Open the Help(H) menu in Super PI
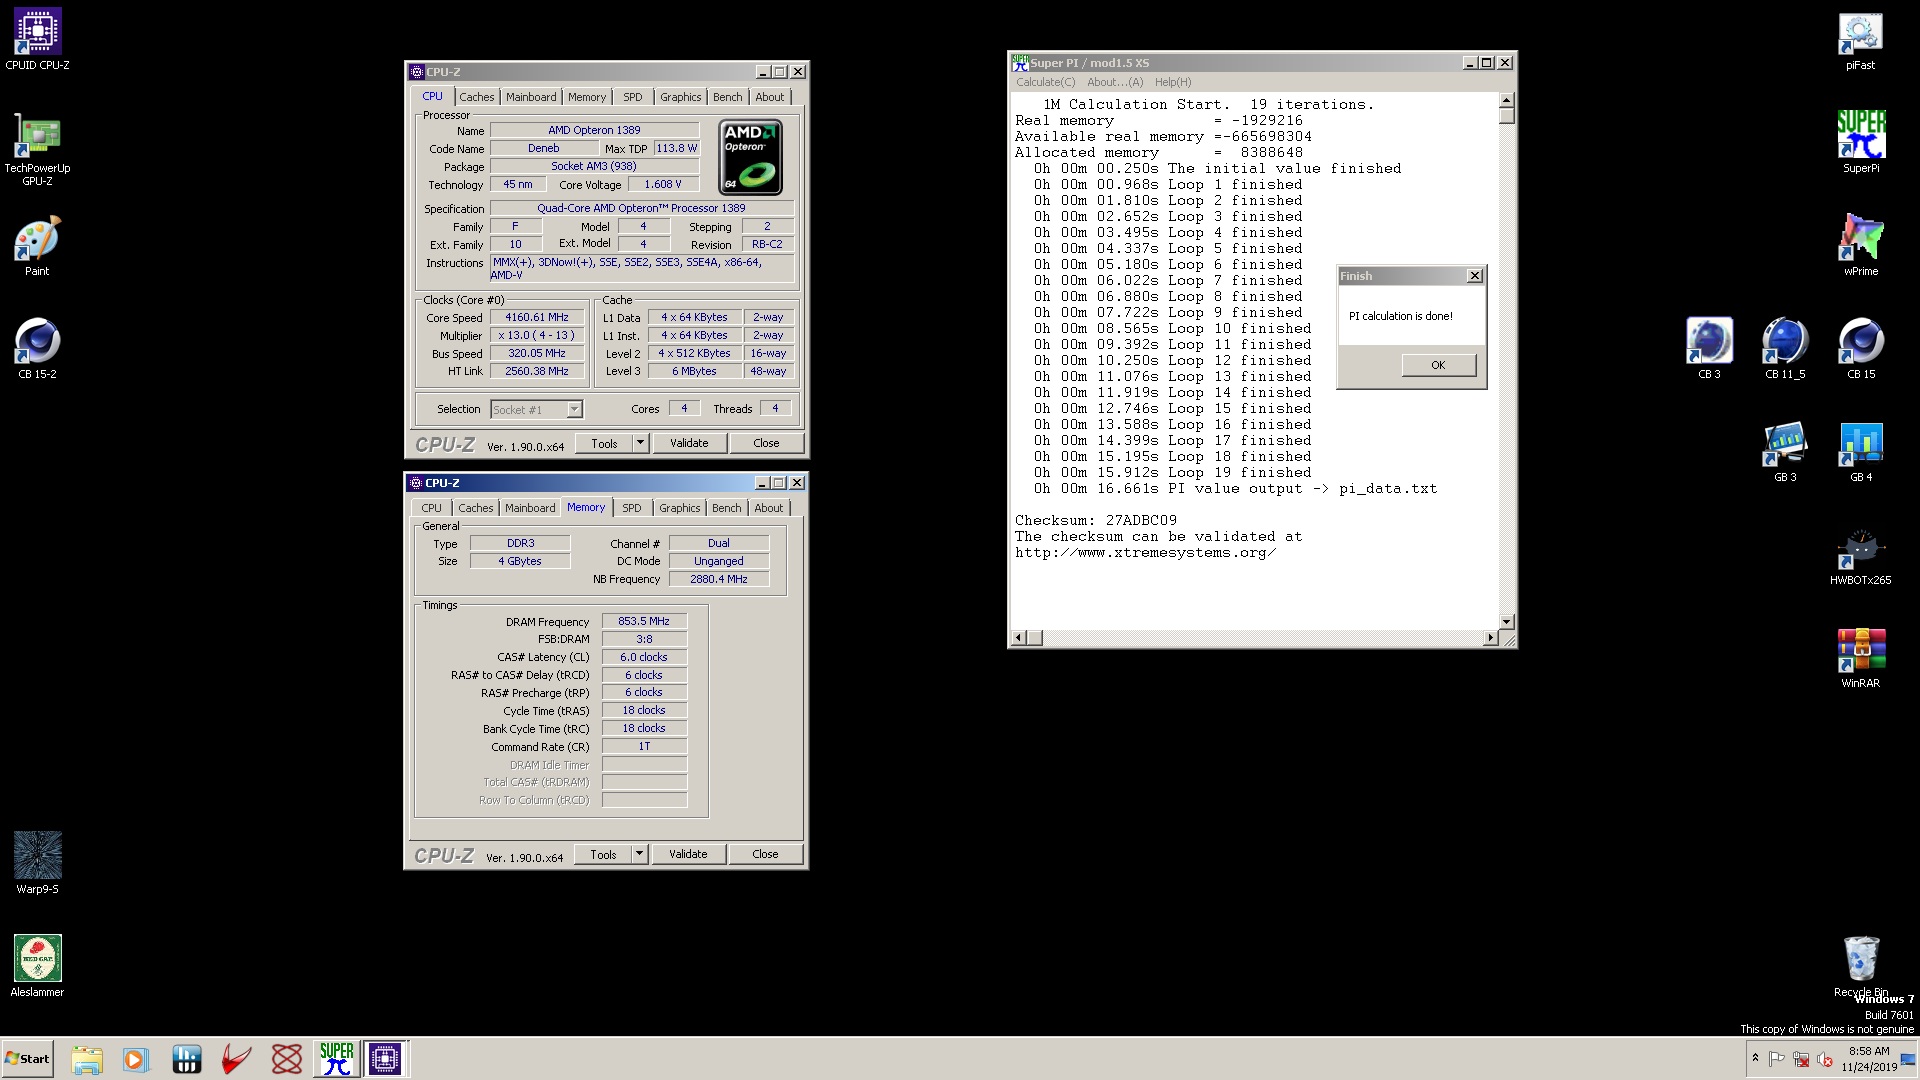1920x1080 pixels. tap(1173, 82)
